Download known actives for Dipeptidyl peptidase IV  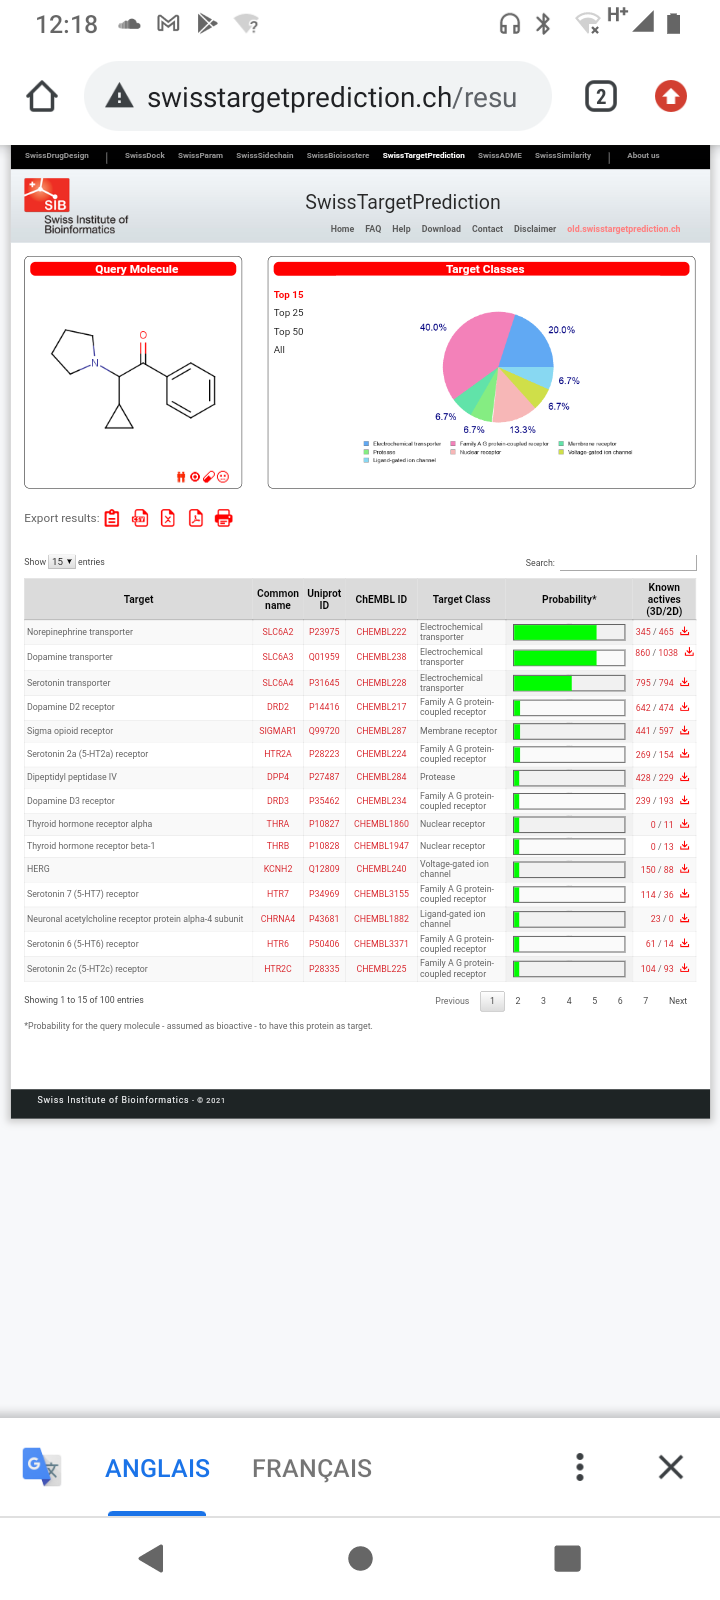coord(685,777)
